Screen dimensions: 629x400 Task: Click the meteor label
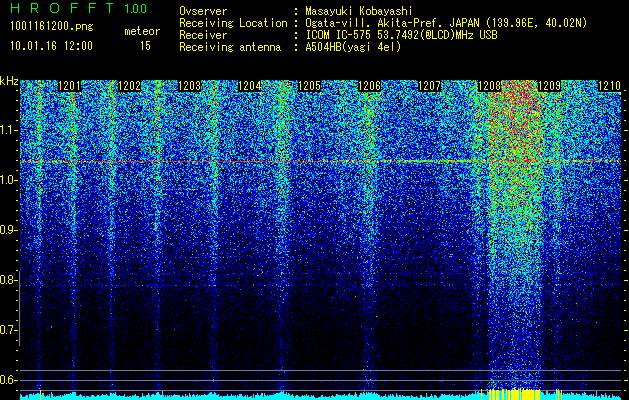pyautogui.click(x=142, y=31)
